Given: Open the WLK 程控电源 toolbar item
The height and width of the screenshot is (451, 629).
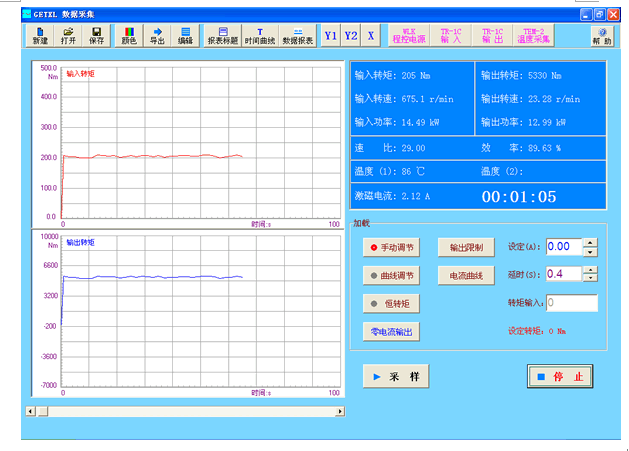Looking at the screenshot, I should [x=408, y=36].
